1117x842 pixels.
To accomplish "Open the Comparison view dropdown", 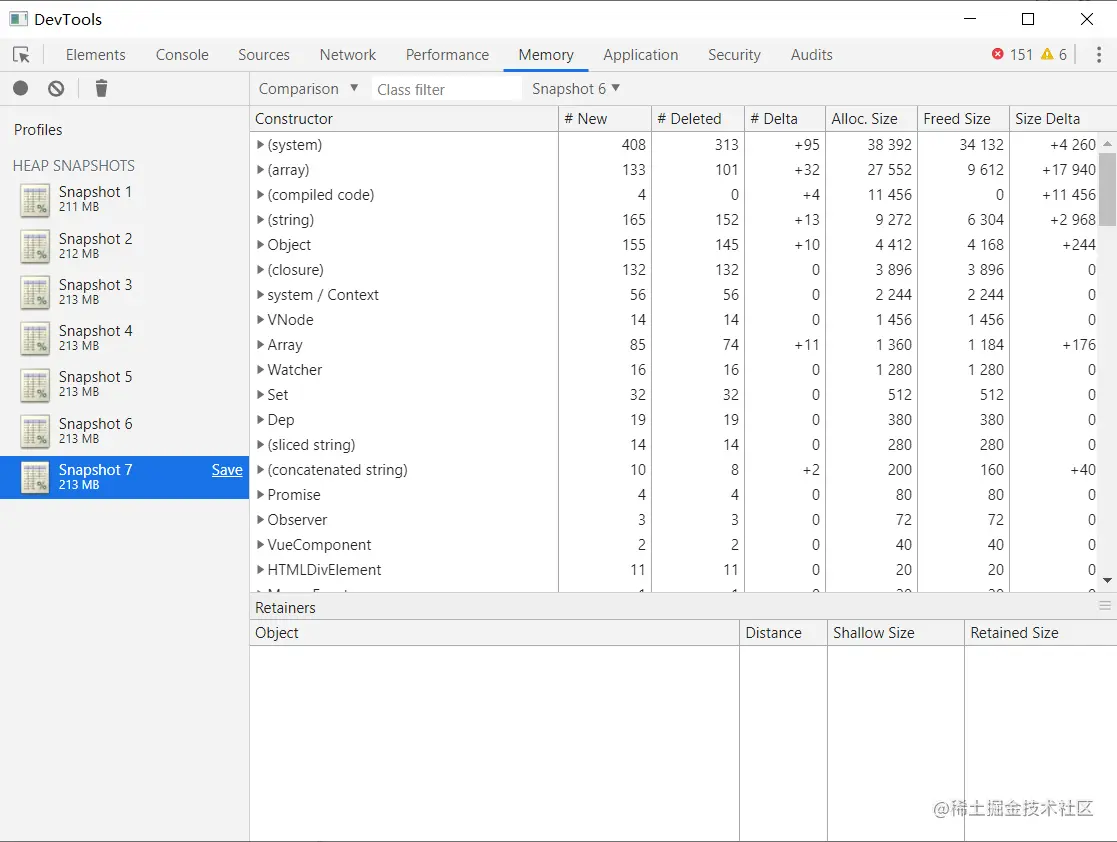I will (x=308, y=89).
